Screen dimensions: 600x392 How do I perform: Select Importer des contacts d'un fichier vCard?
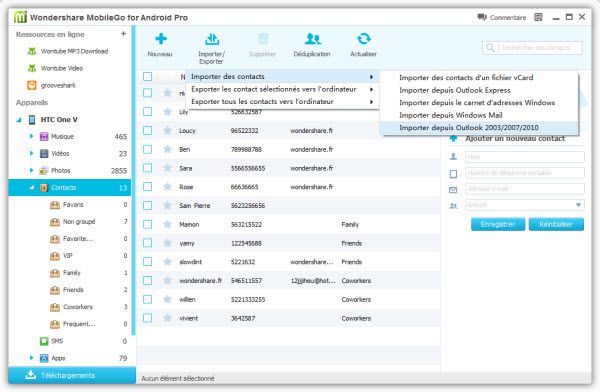tap(479, 78)
